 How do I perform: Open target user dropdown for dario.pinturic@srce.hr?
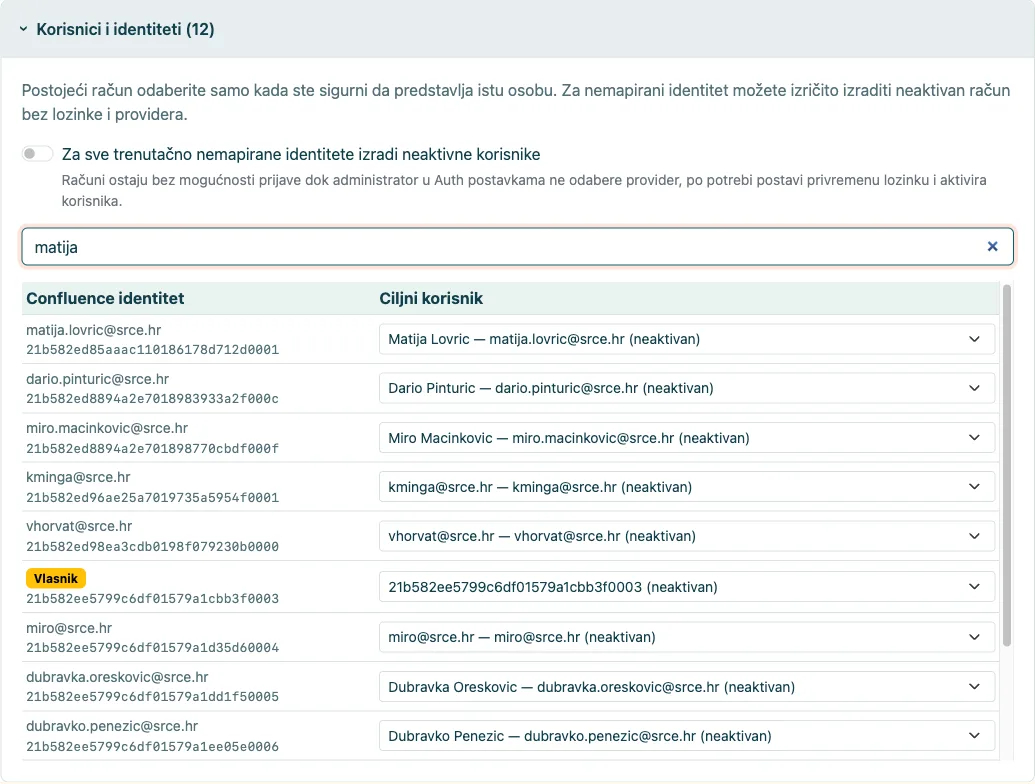[686, 388]
